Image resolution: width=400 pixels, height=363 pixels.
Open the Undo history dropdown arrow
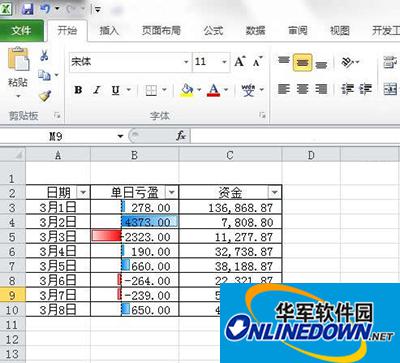coord(56,9)
